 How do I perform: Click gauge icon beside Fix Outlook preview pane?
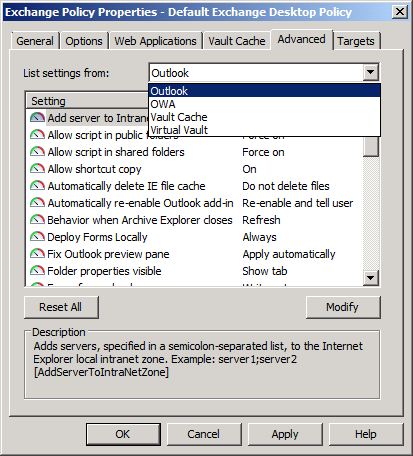37,254
